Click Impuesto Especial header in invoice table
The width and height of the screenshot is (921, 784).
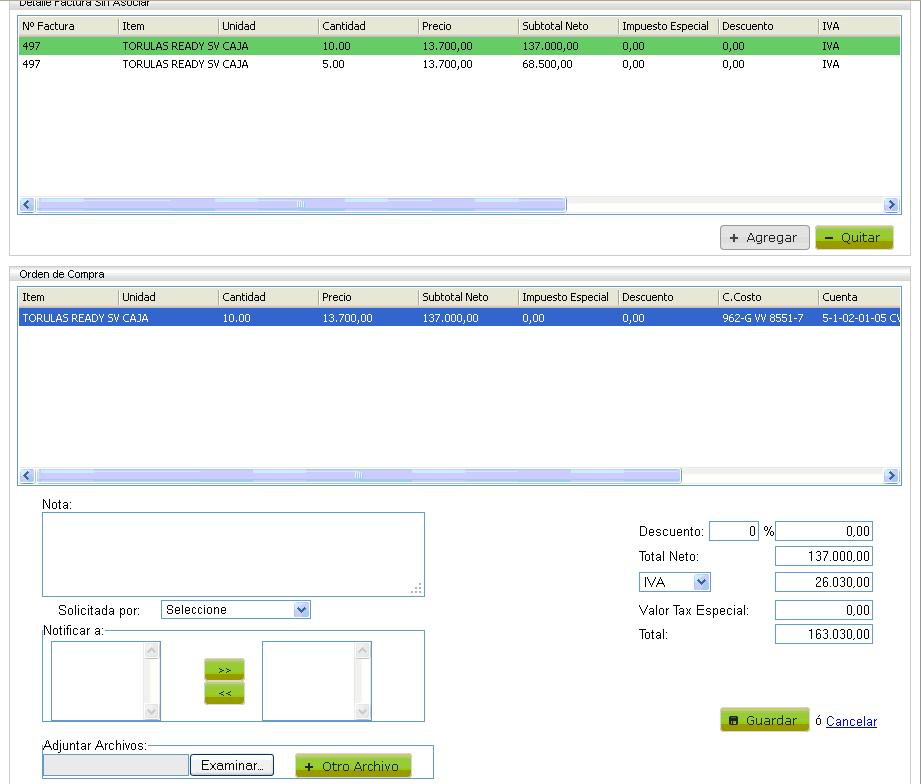[x=668, y=26]
